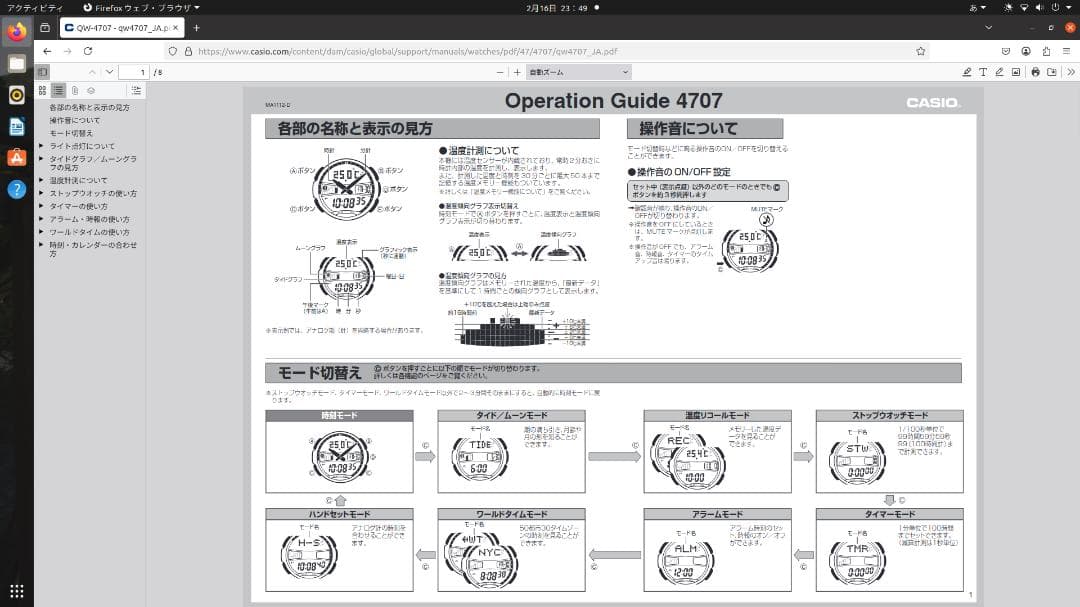Open Firefox ウェブ・ブラウザ app menu

click(x=141, y=8)
